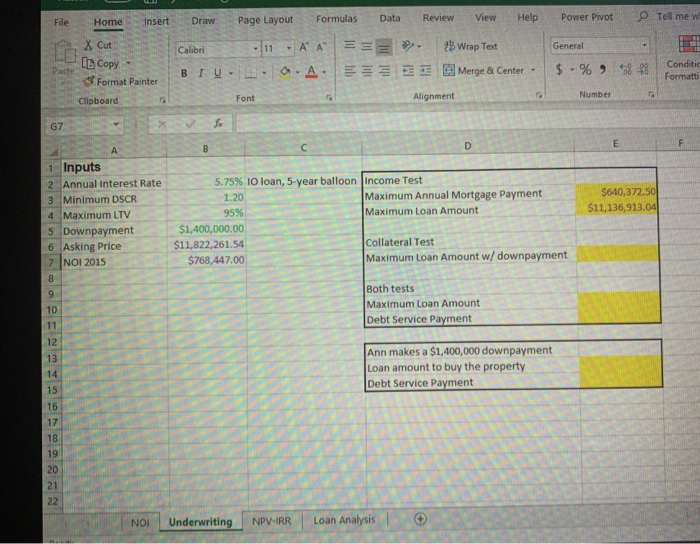Expand the Merge & Center options arrow
Viewport: 700px width, 544px height.
(533, 70)
